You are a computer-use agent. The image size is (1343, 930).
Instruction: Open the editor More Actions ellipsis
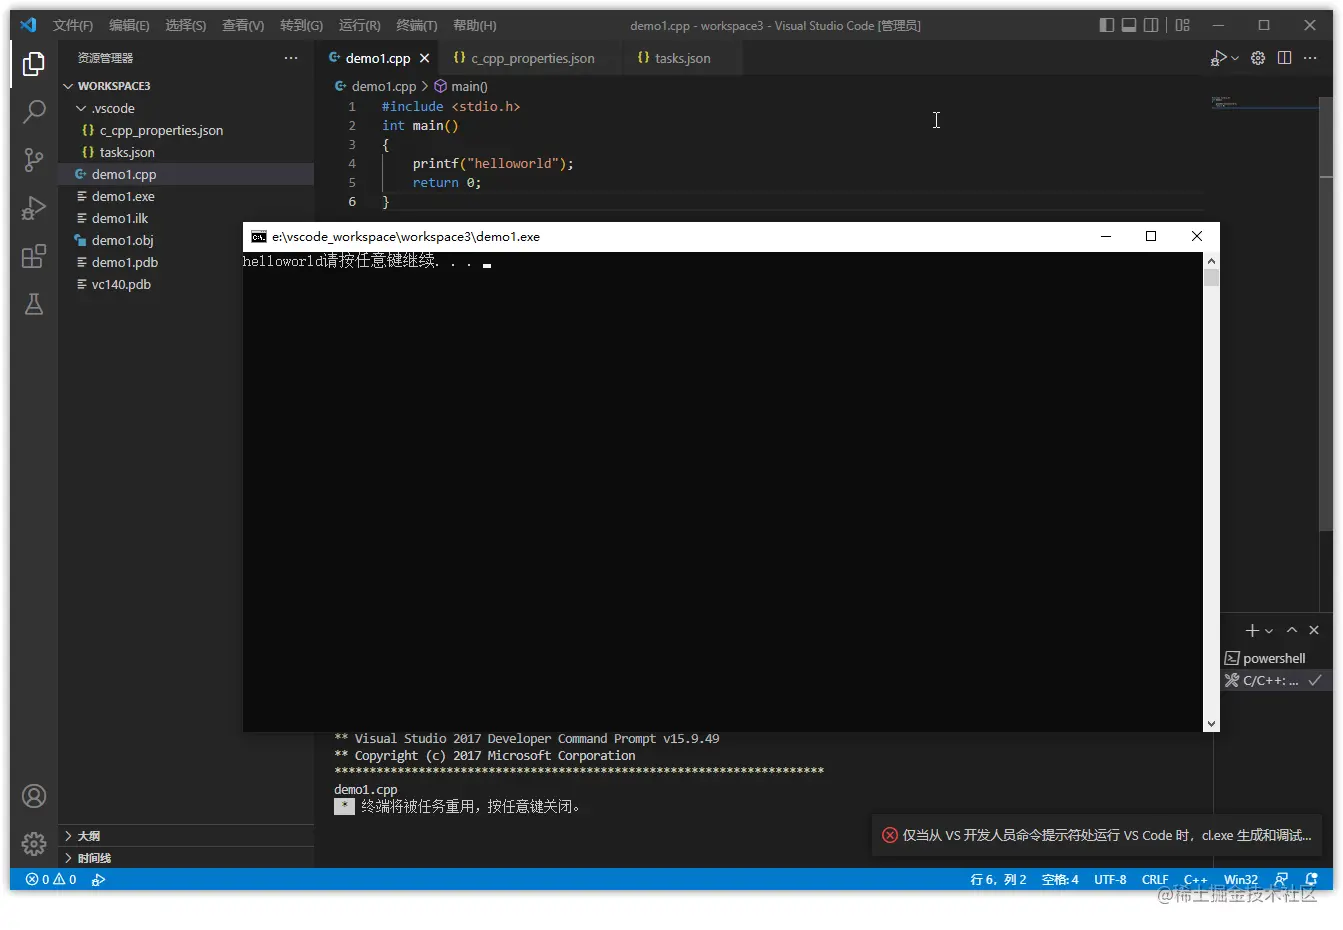click(x=1310, y=58)
